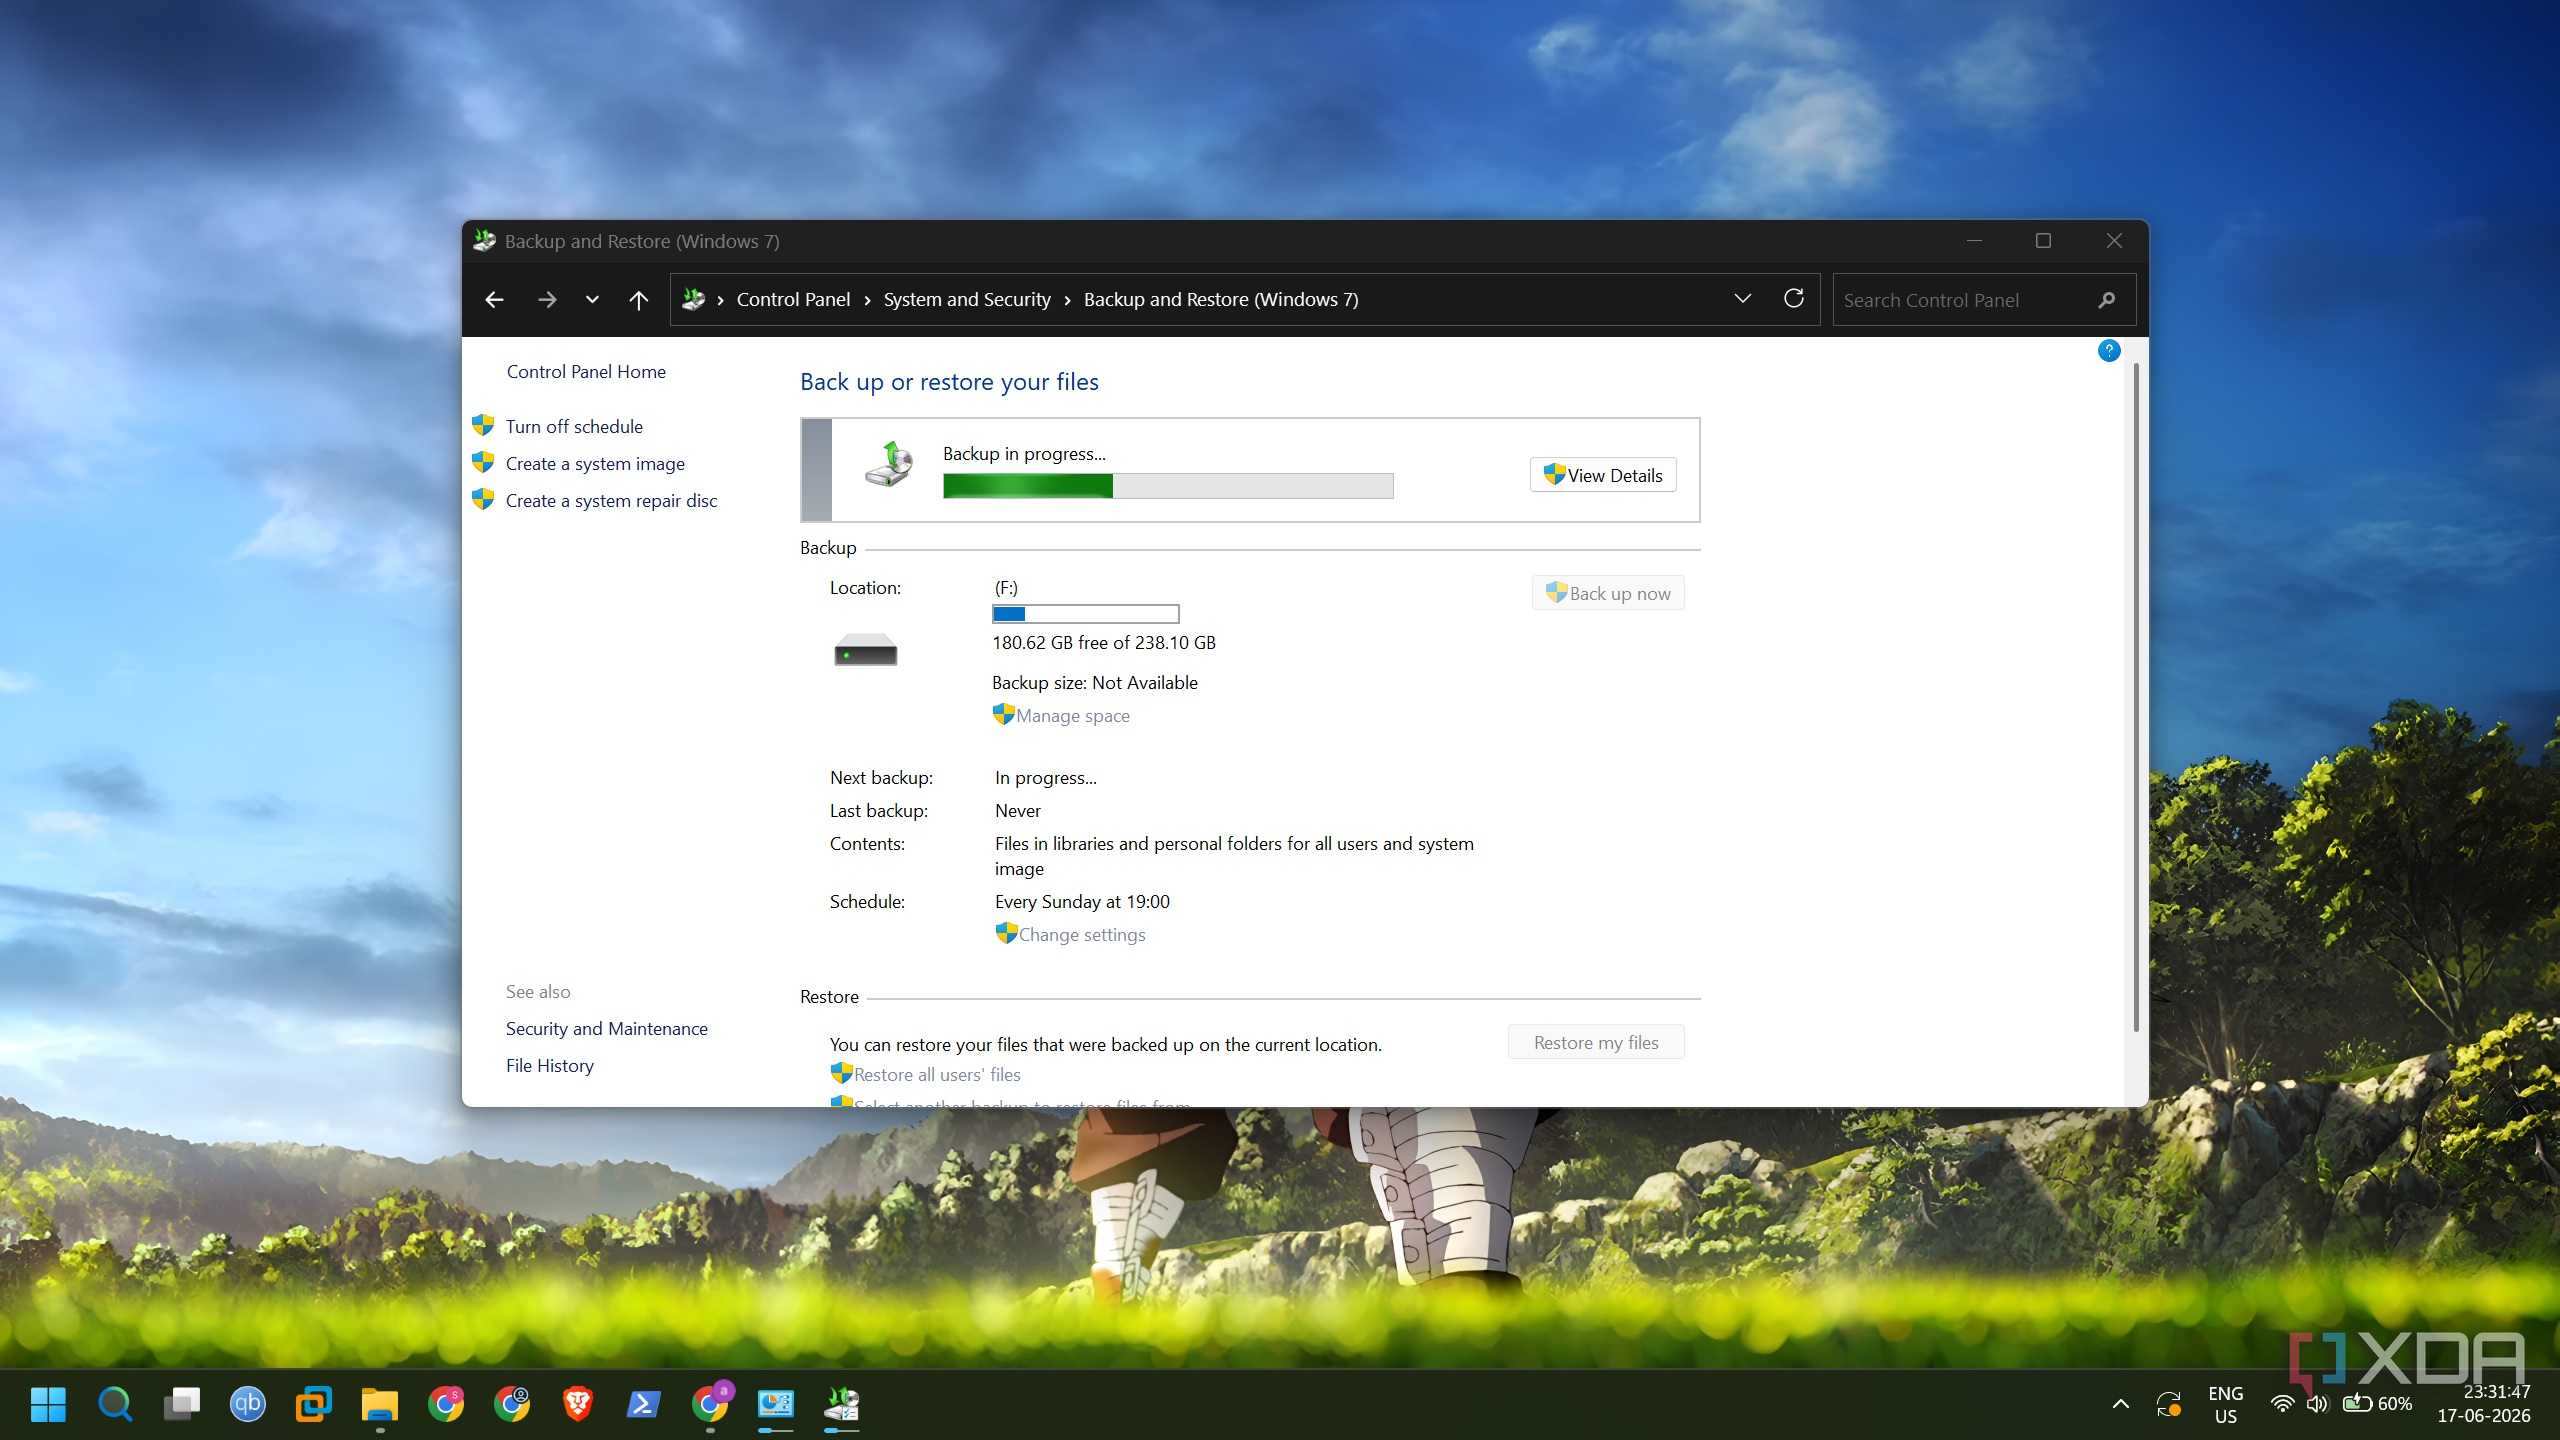Open File History link

[549, 1066]
